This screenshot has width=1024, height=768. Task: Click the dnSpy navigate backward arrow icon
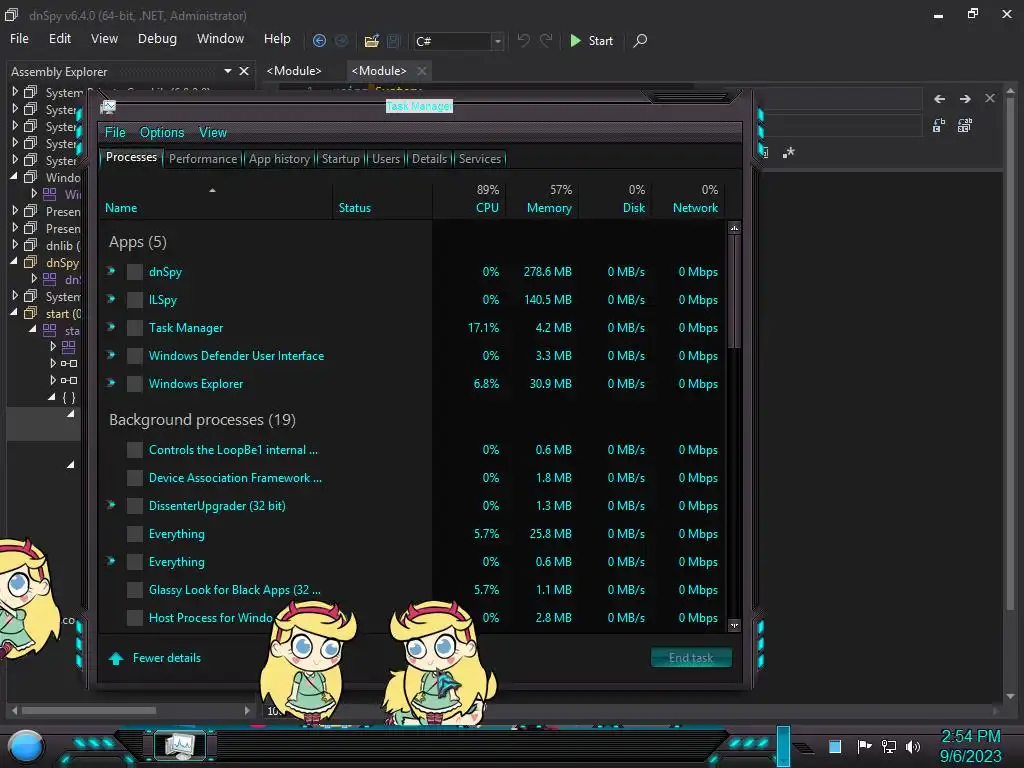pyautogui.click(x=319, y=40)
